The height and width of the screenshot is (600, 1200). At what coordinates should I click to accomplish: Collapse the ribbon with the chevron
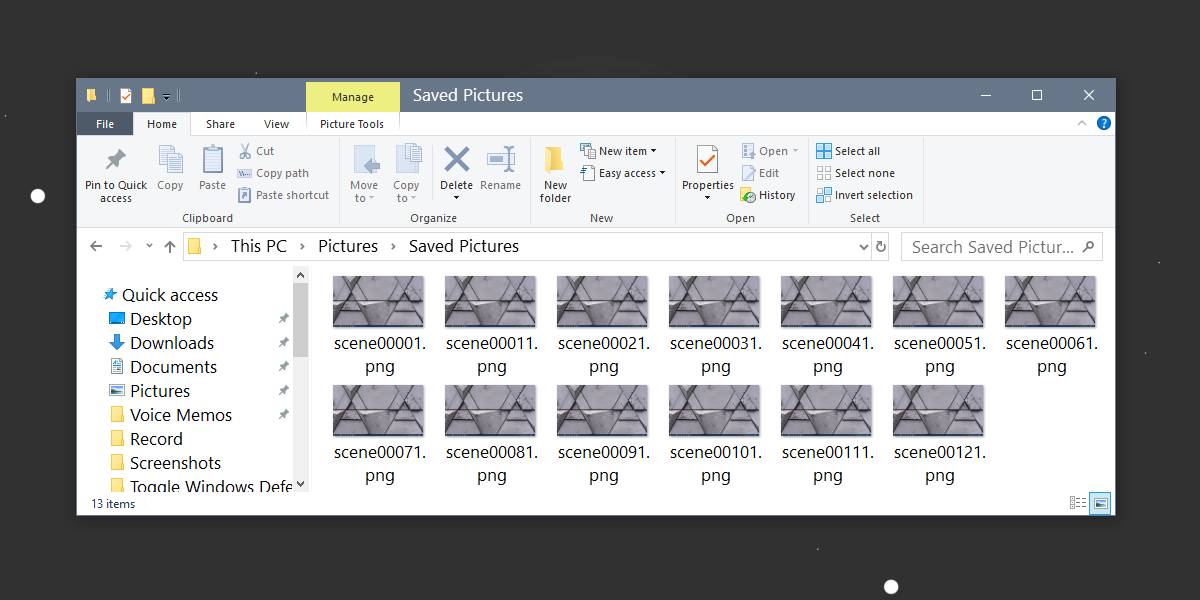[1082, 124]
